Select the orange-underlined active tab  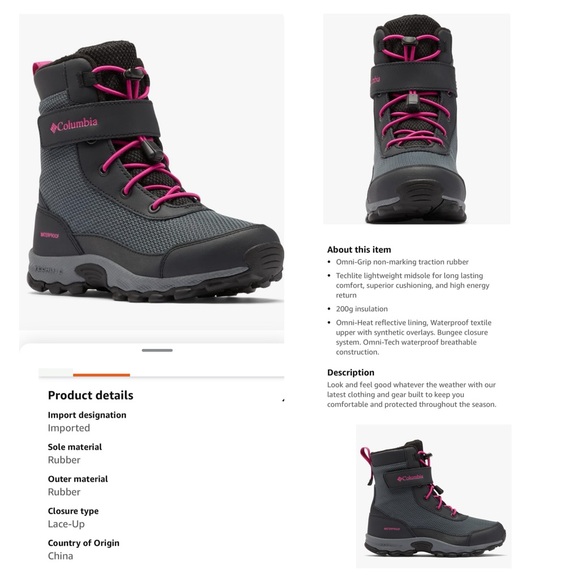click(101, 373)
